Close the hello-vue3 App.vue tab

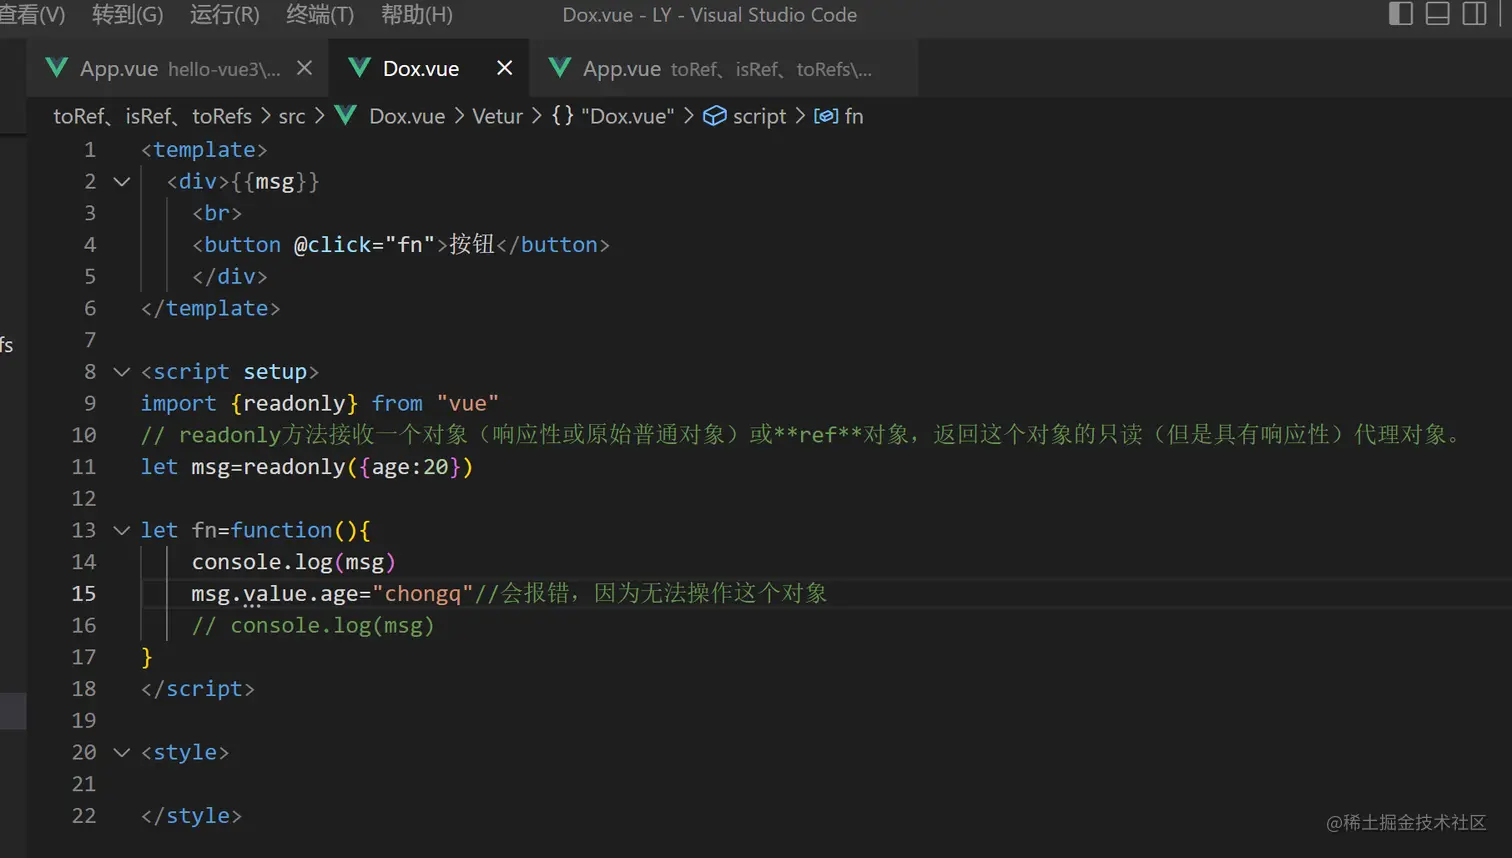pyautogui.click(x=305, y=68)
